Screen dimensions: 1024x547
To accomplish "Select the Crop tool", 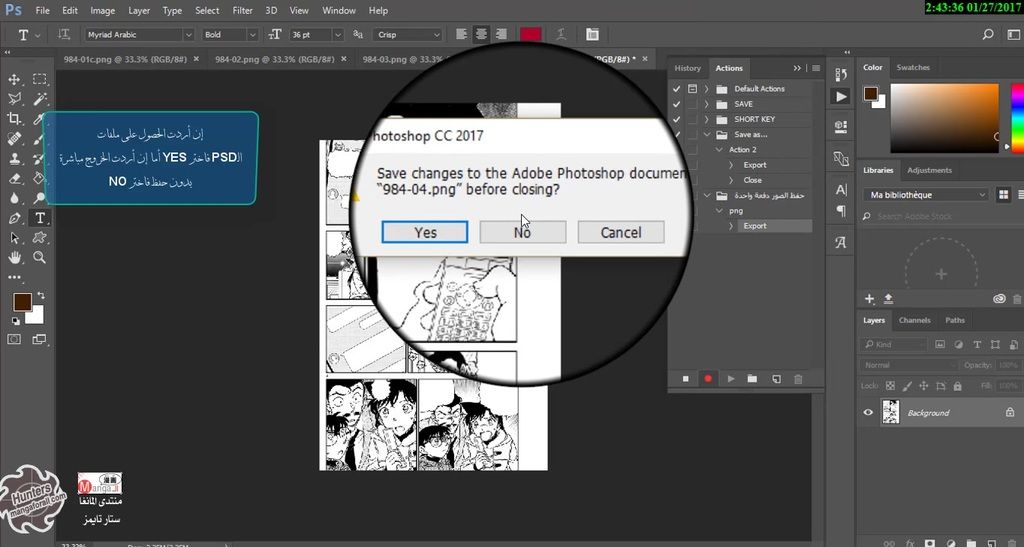I will point(14,119).
